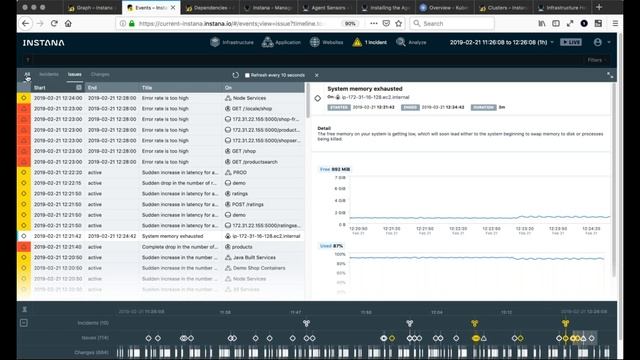Click the browser Search field
This screenshot has width=640, height=360.
(452, 24)
